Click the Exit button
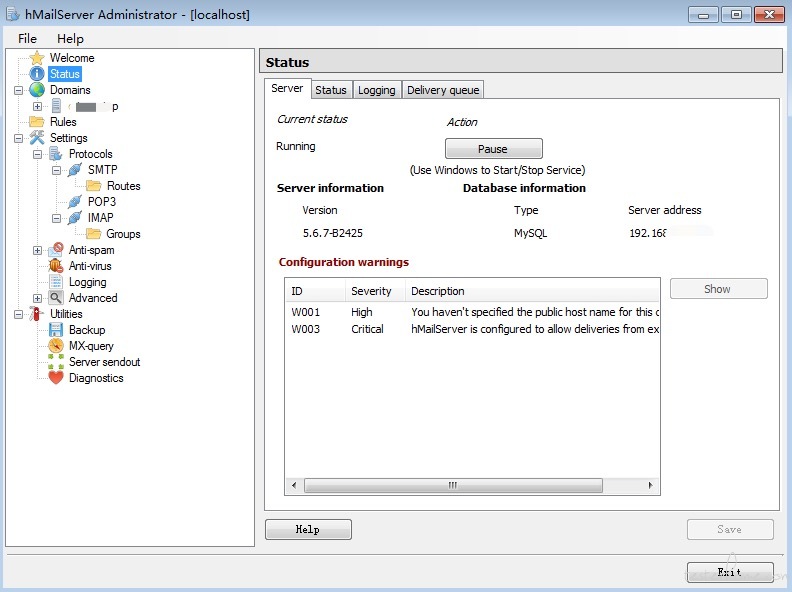The height and width of the screenshot is (592, 792). tap(730, 572)
